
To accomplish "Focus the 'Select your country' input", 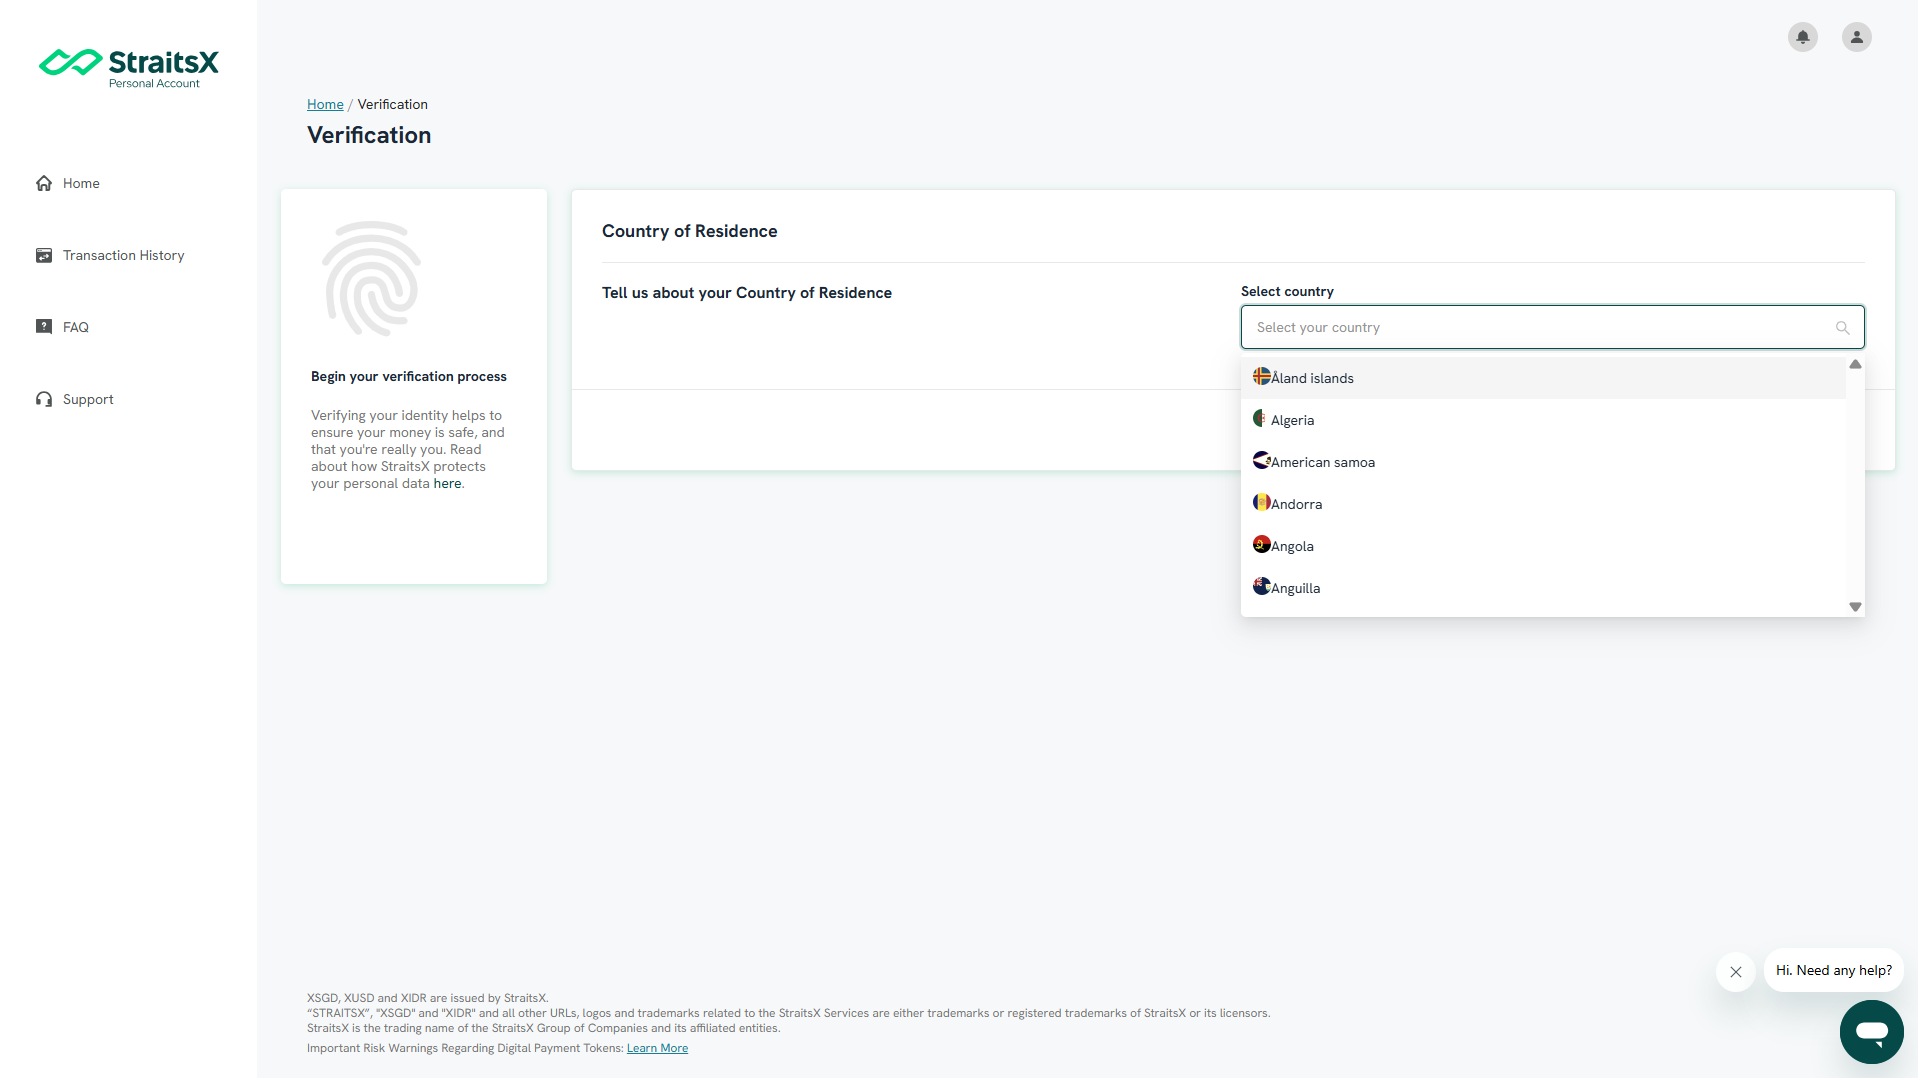I will pos(1552,327).
